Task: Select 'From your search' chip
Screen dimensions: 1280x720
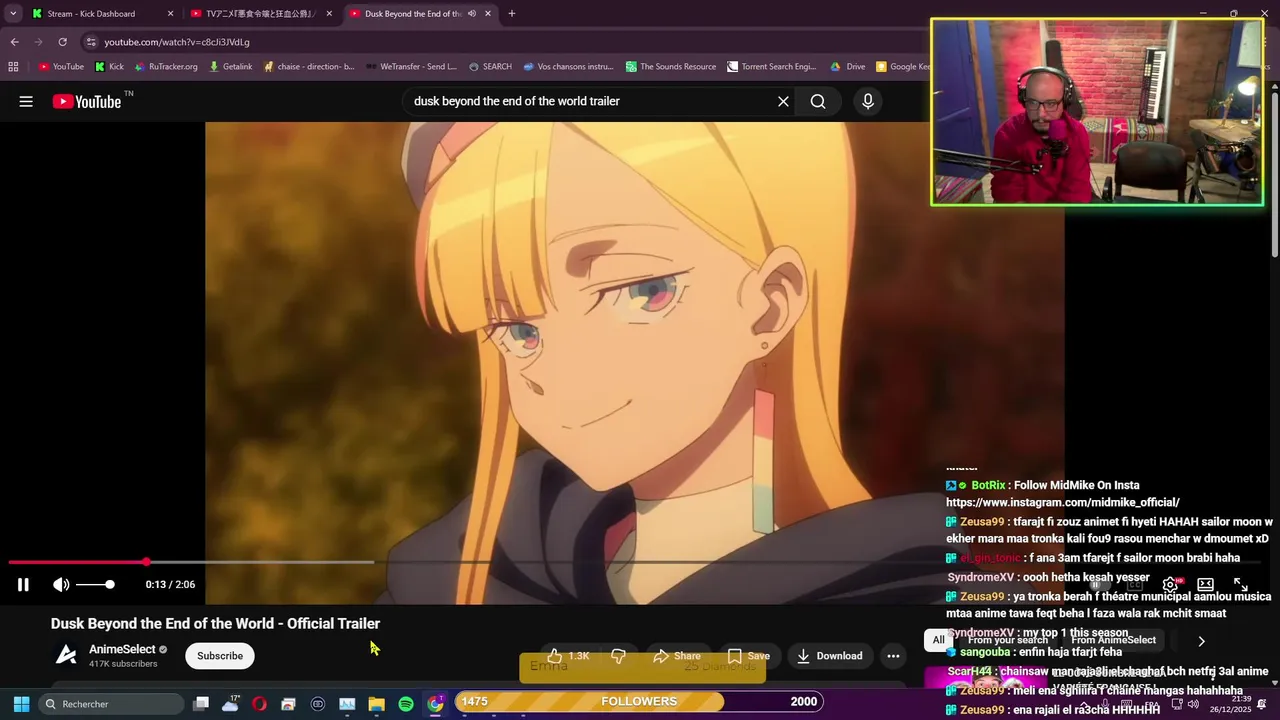Action: click(1007, 640)
